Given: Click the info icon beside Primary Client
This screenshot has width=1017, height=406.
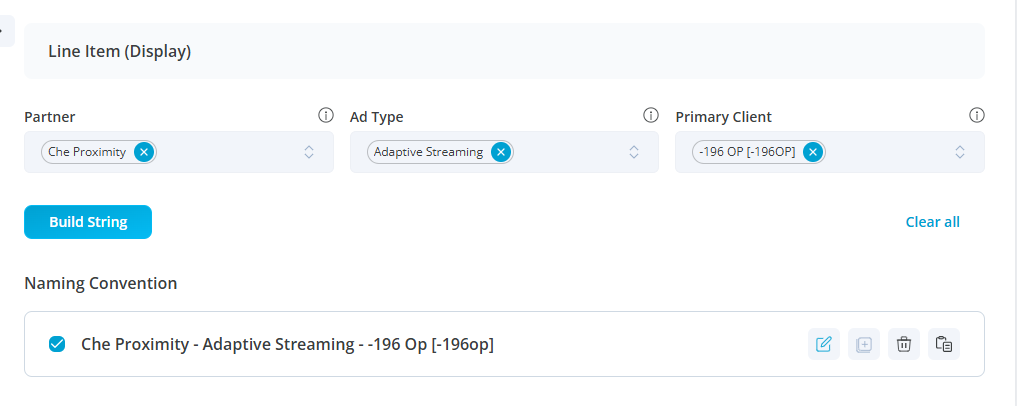Looking at the screenshot, I should coord(977,116).
